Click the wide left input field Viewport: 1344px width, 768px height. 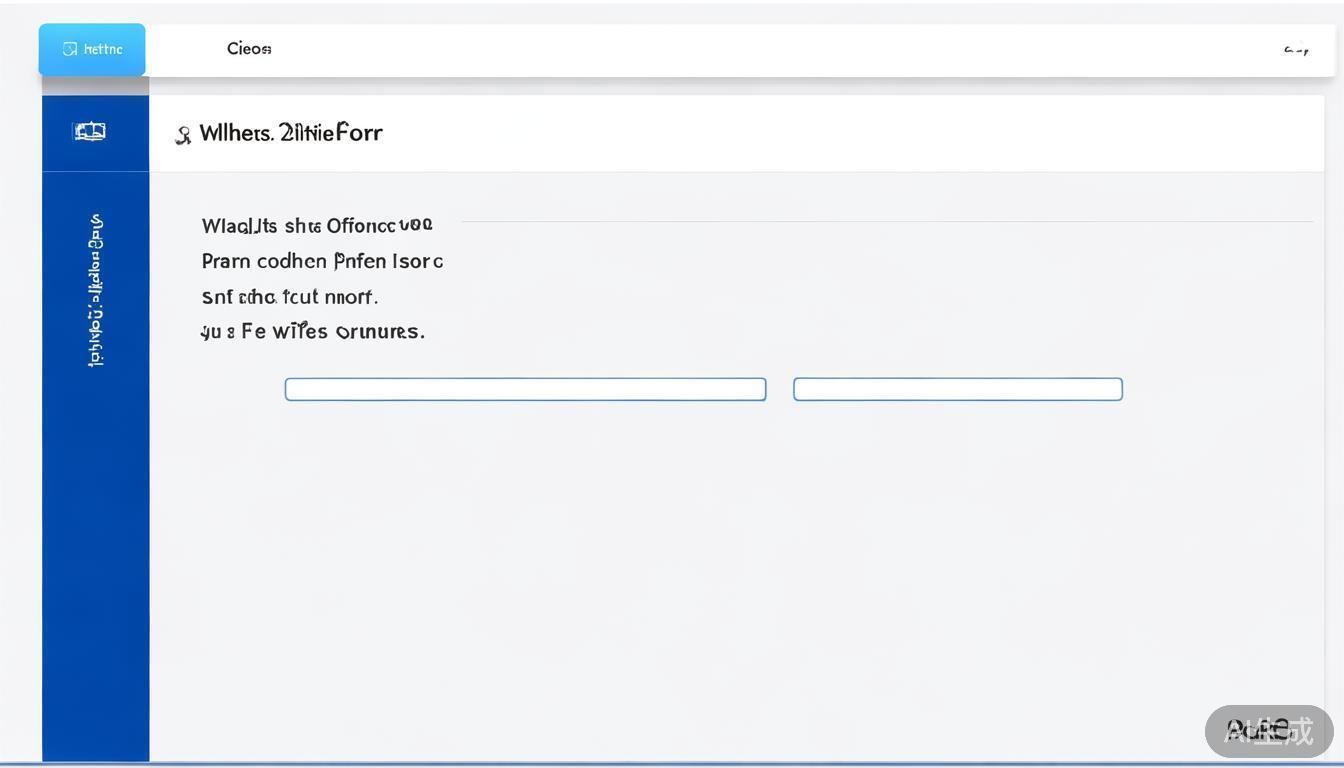[525, 389]
